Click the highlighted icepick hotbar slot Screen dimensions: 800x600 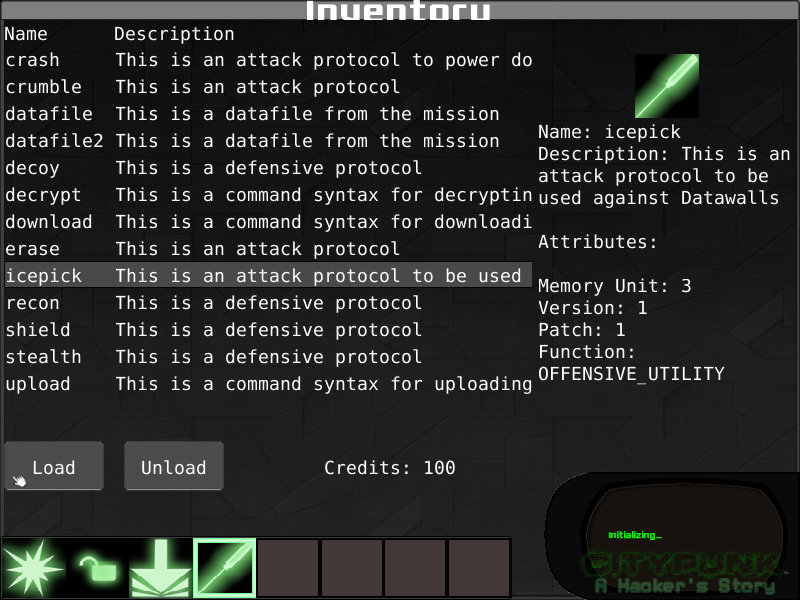[x=224, y=568]
